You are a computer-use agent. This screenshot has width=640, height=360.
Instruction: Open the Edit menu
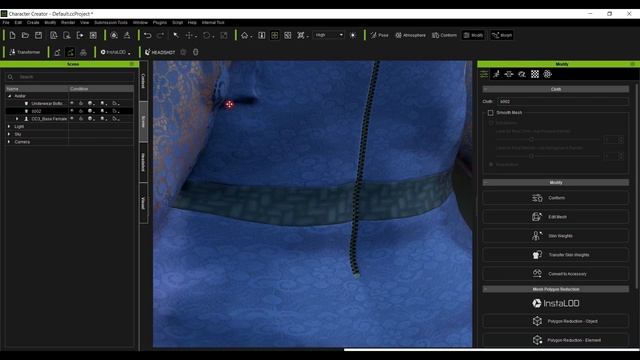(x=18, y=22)
